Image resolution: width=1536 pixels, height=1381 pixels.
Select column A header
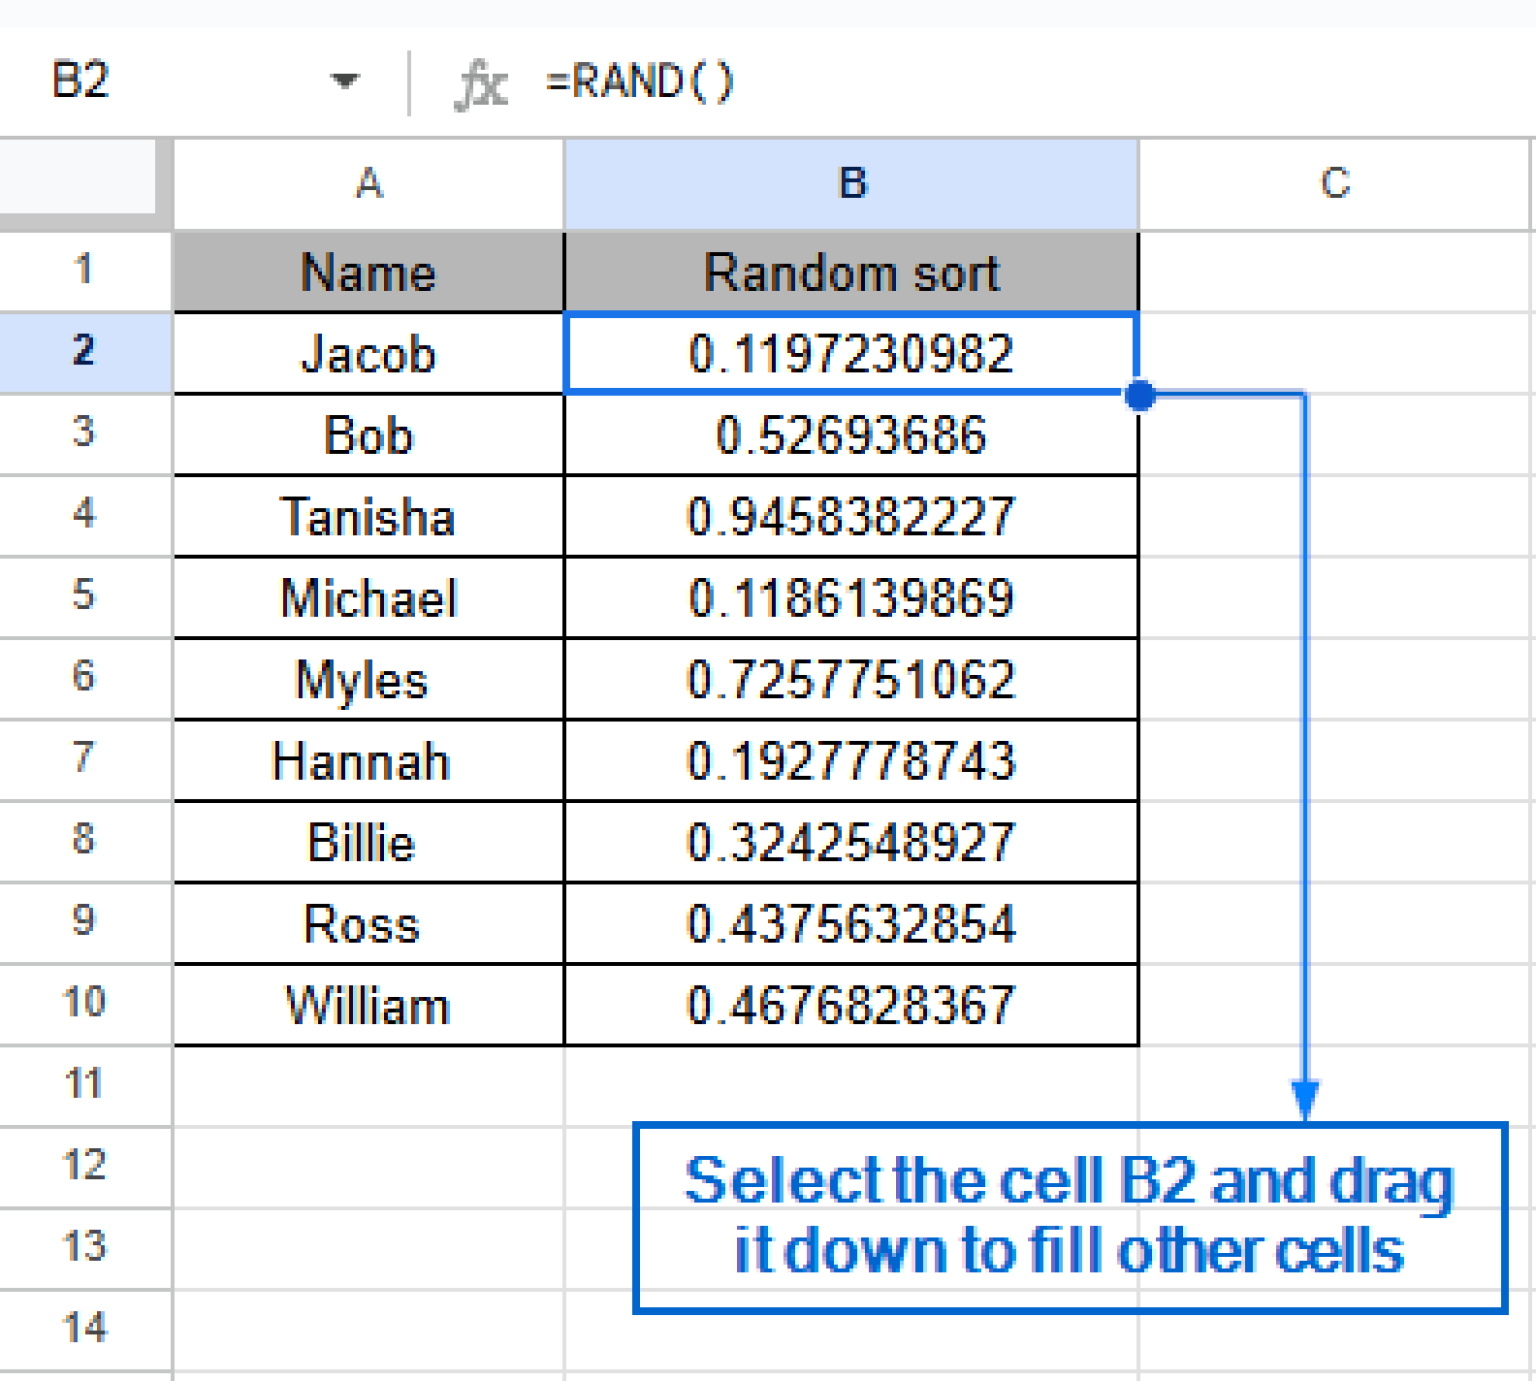[367, 183]
